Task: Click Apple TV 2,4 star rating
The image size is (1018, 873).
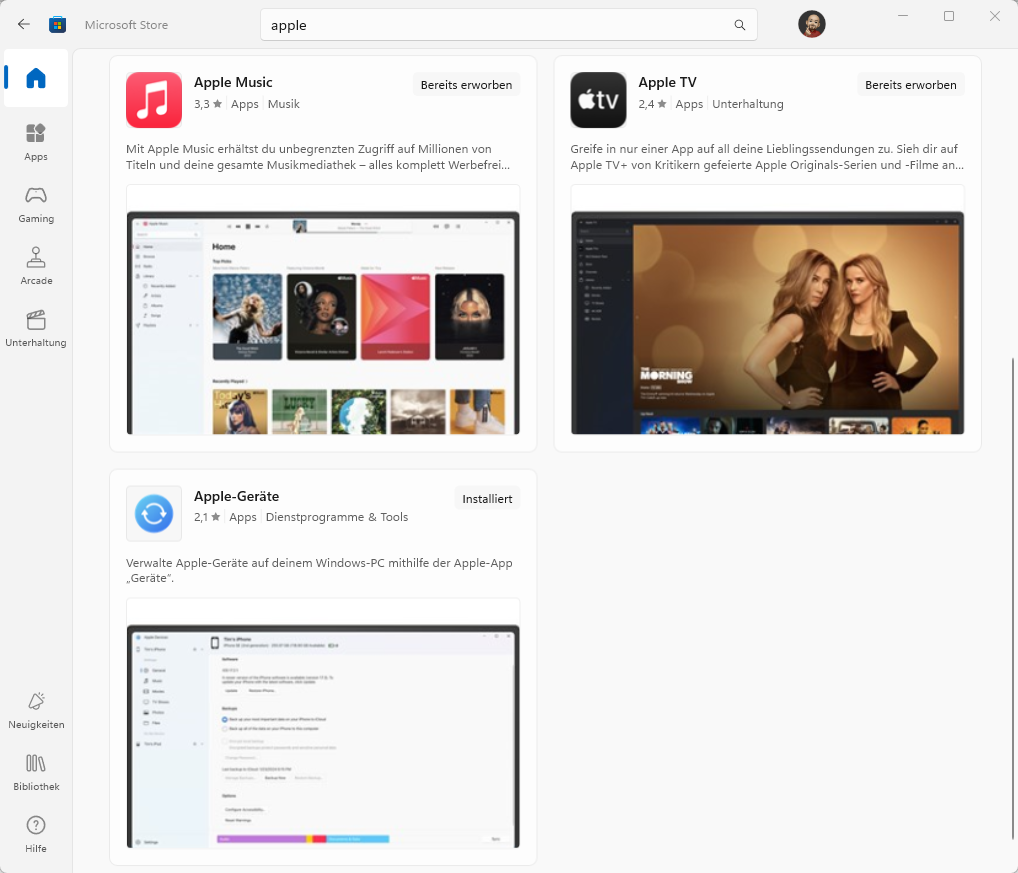Action: click(x=652, y=104)
